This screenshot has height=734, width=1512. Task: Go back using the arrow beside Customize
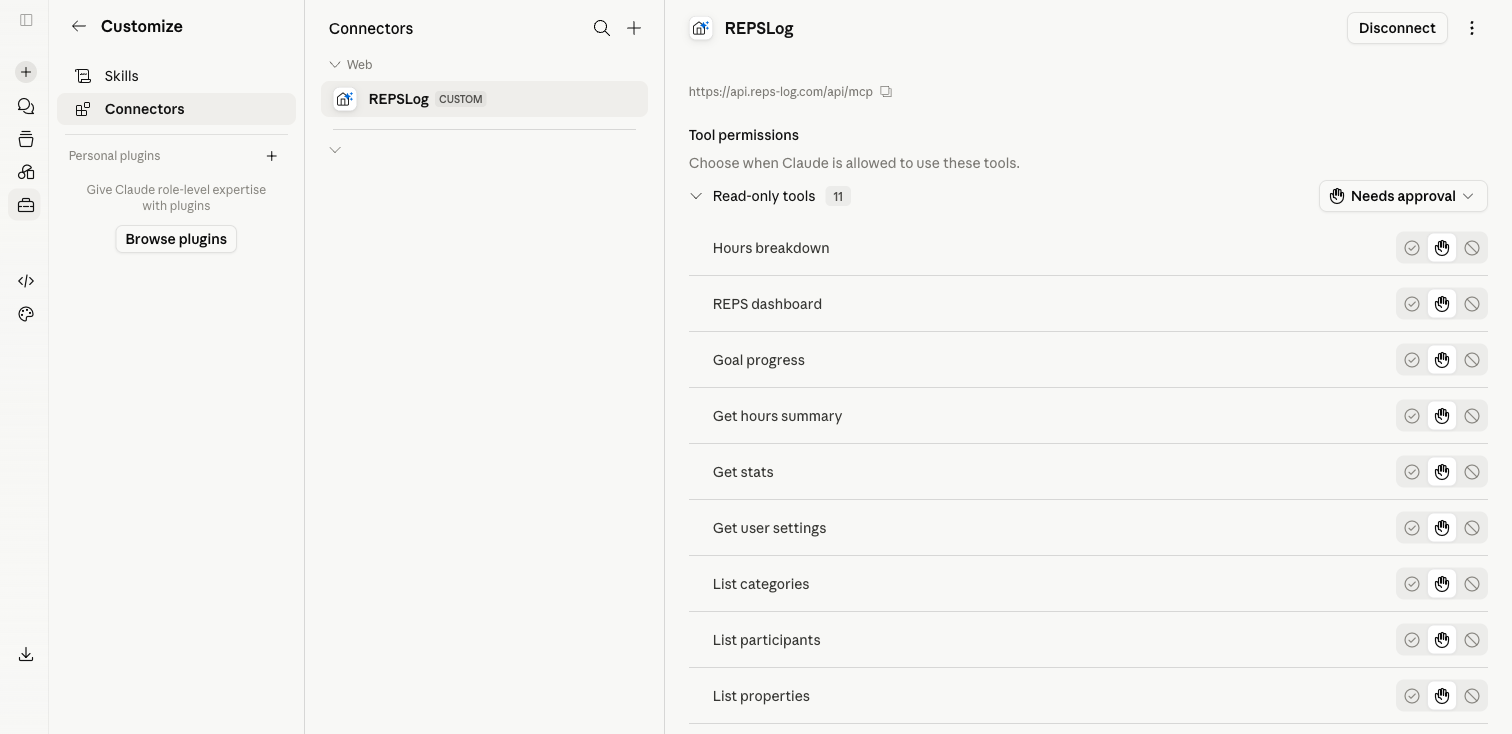pos(79,27)
